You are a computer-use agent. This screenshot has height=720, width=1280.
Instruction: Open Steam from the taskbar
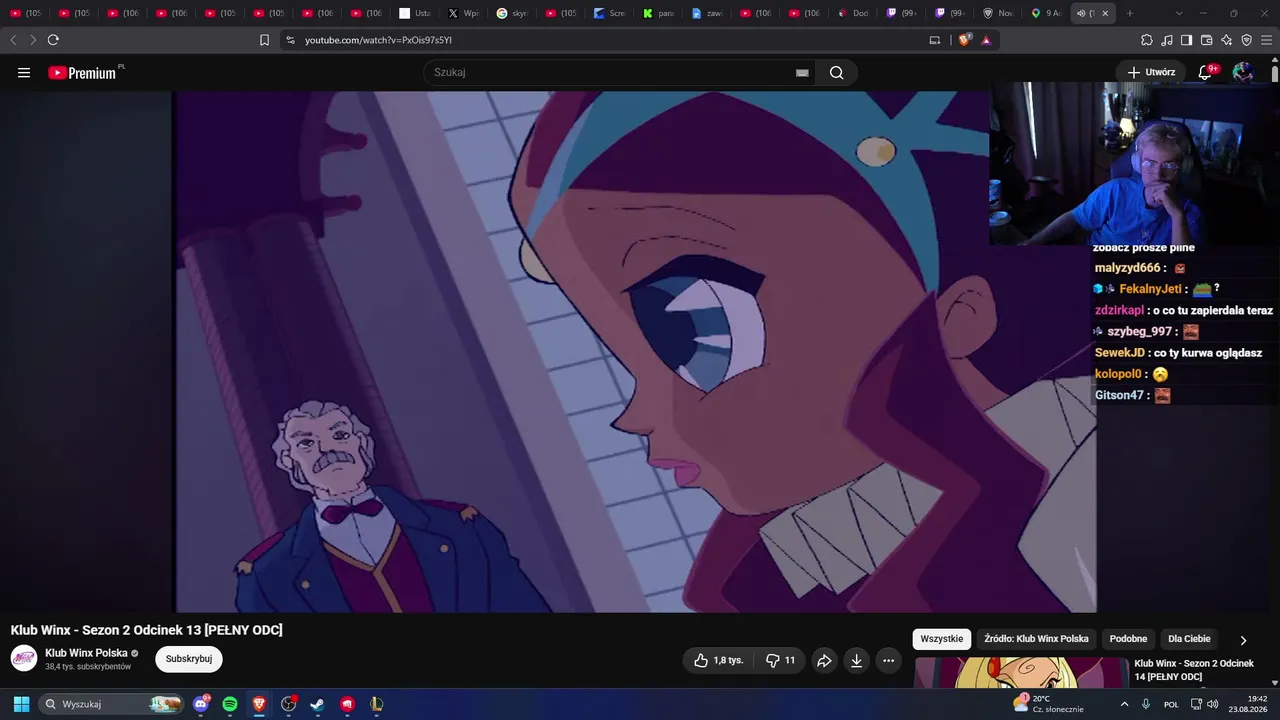[x=318, y=704]
